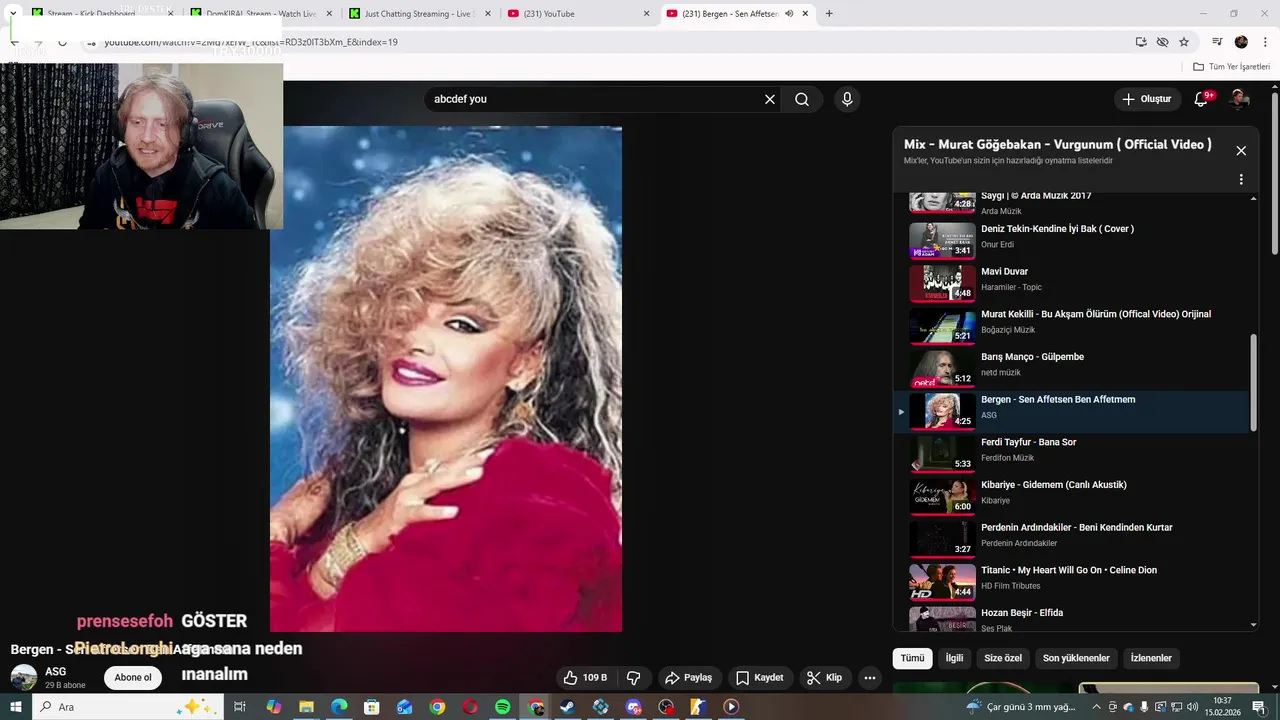Open Task View on the taskbar
1280x720 pixels.
(240, 707)
